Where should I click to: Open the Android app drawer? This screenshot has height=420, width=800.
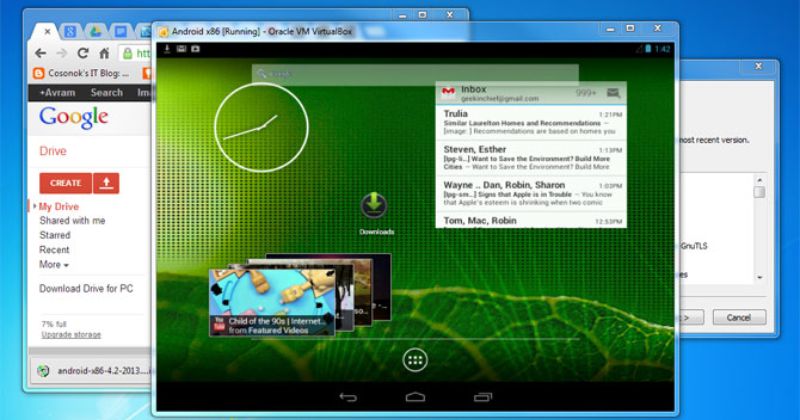(x=415, y=360)
